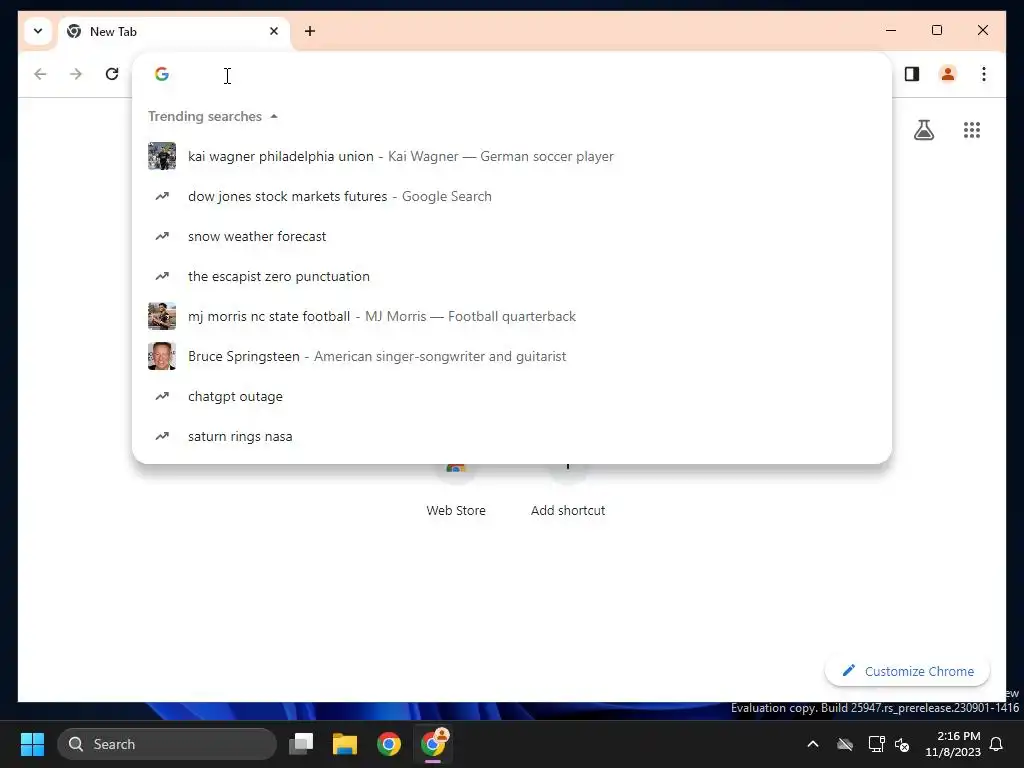Go back to the previous page

tap(40, 74)
